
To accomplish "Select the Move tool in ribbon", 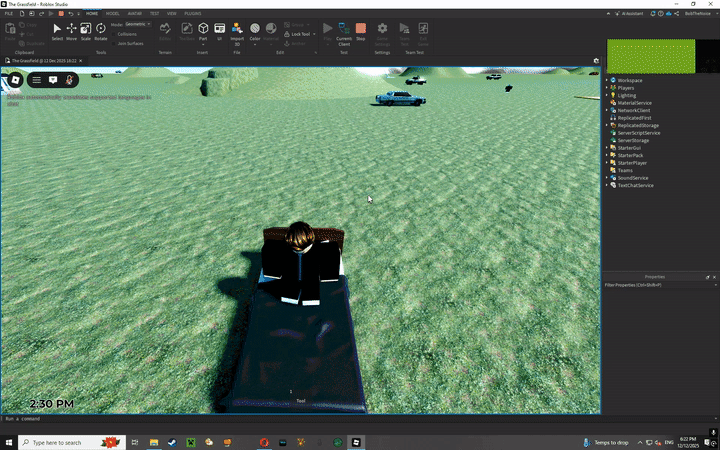I will (71, 31).
